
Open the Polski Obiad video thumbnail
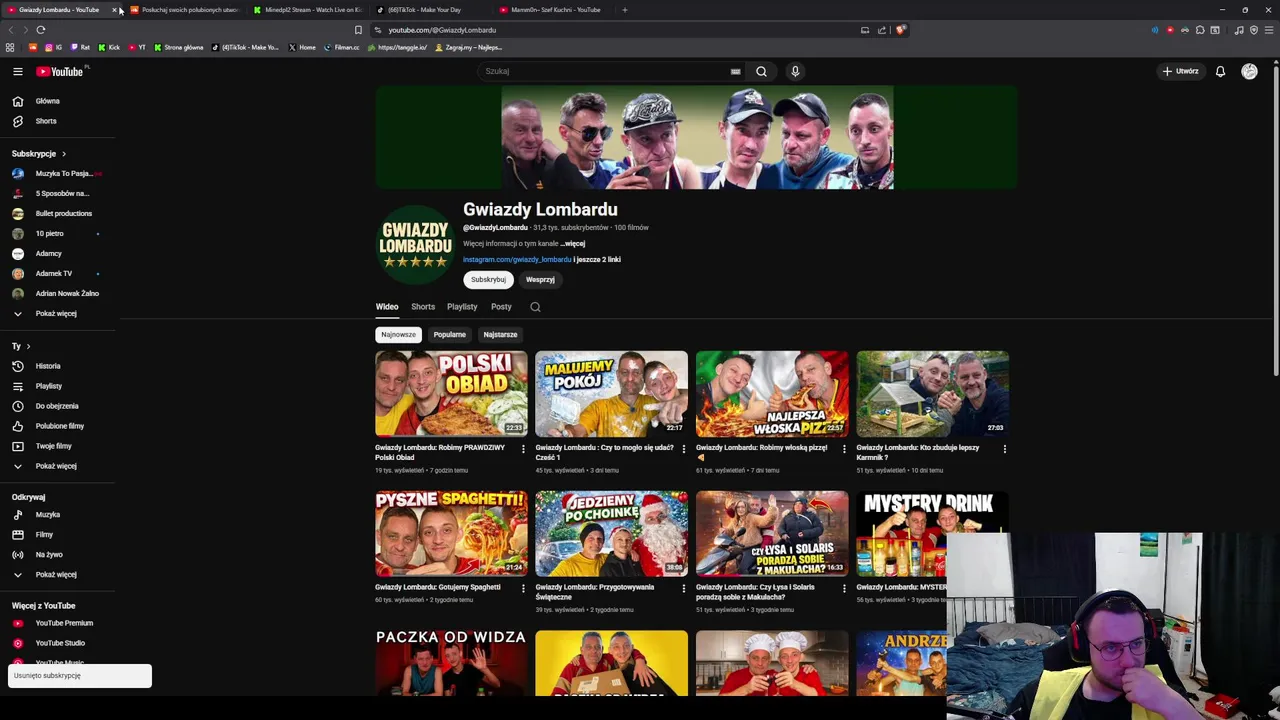(451, 393)
